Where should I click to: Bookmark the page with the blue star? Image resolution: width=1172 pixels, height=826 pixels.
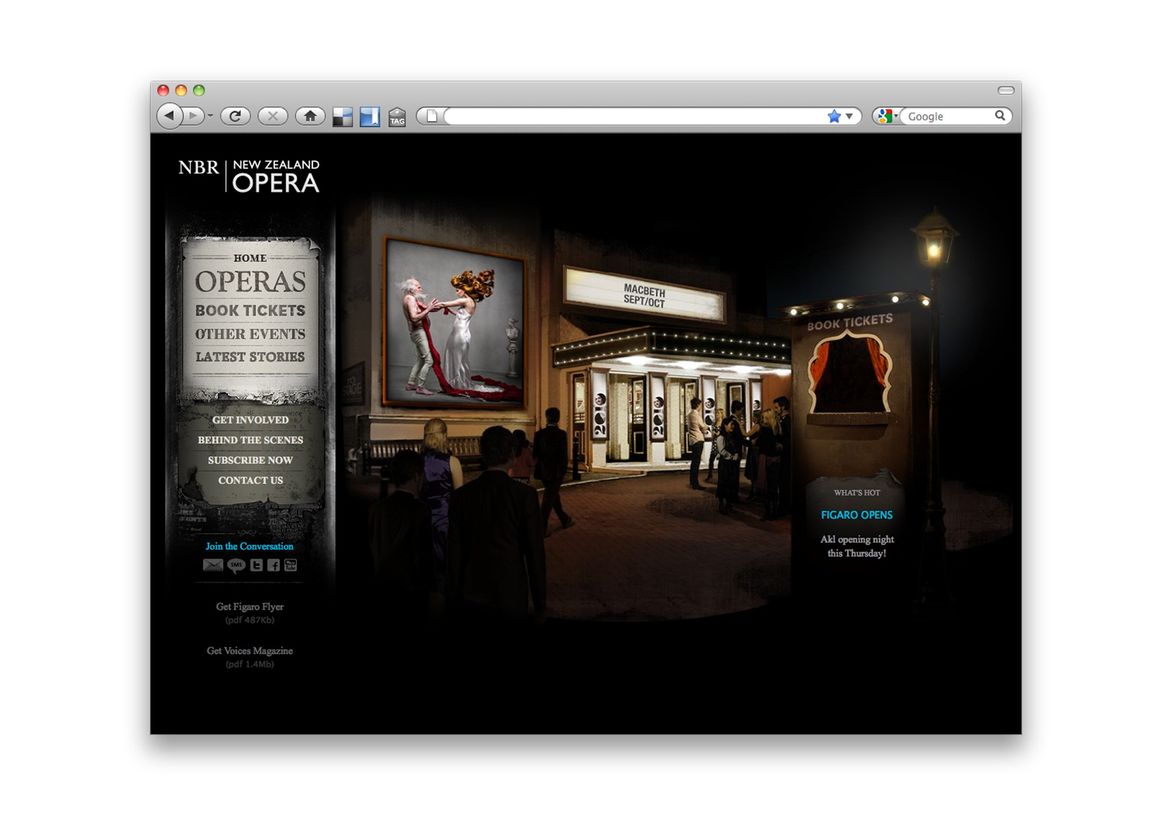pyautogui.click(x=834, y=116)
